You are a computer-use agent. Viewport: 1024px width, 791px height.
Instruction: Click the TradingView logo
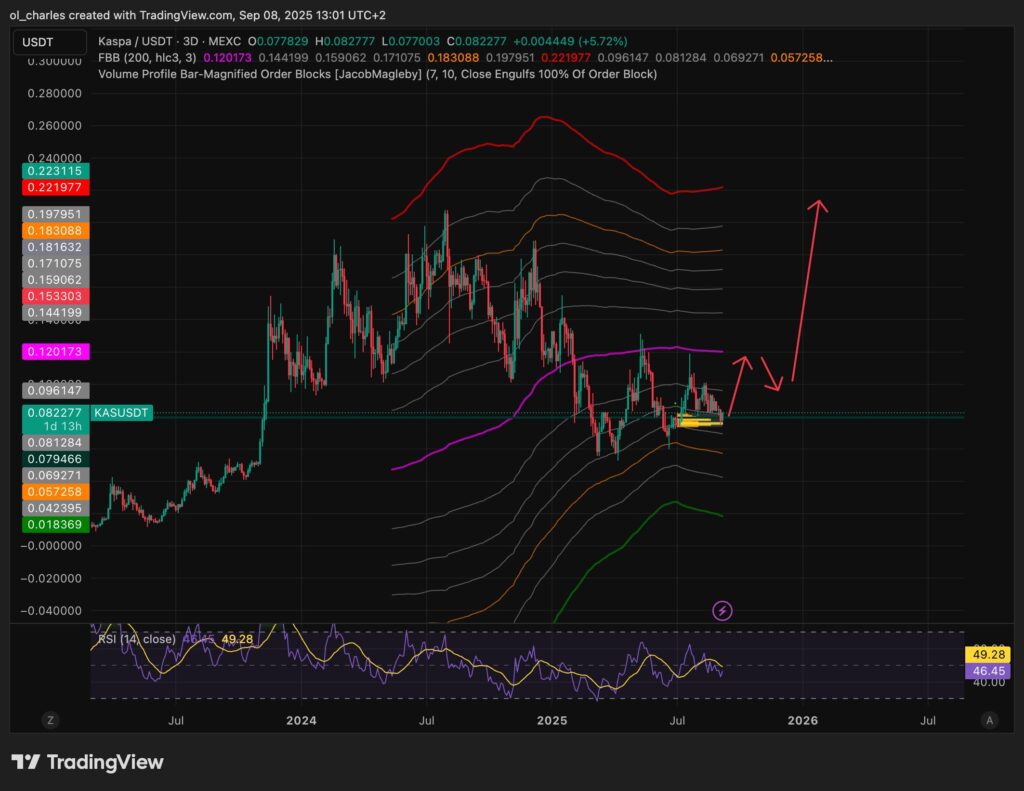coord(86,762)
